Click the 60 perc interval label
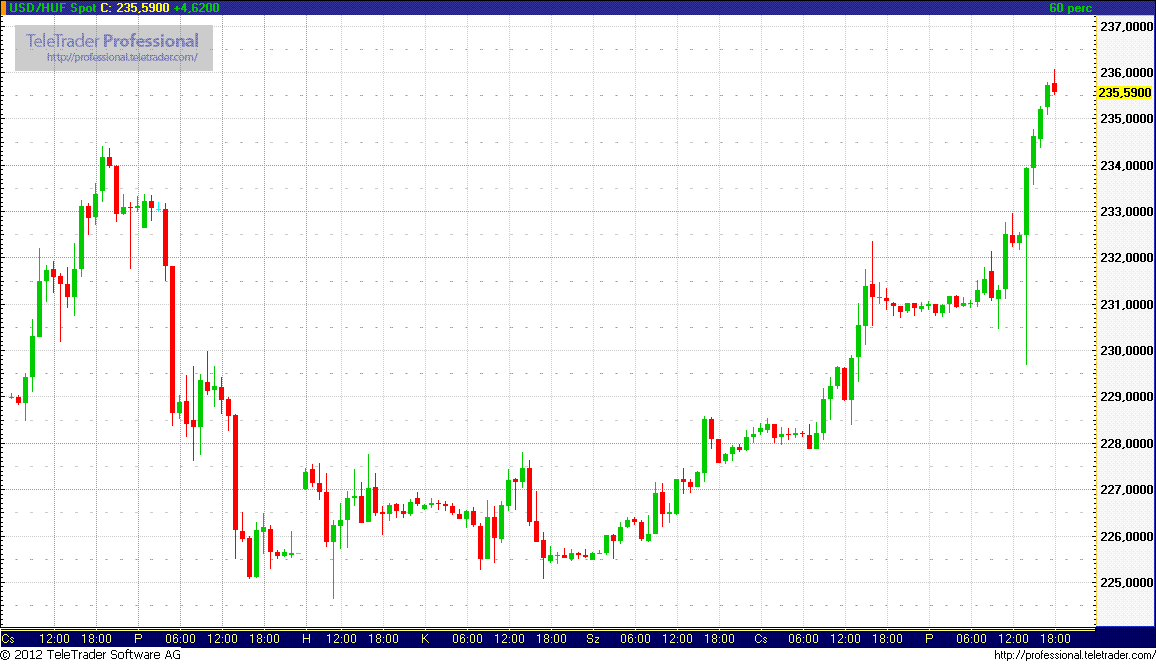The height and width of the screenshot is (664, 1156). [x=1070, y=8]
